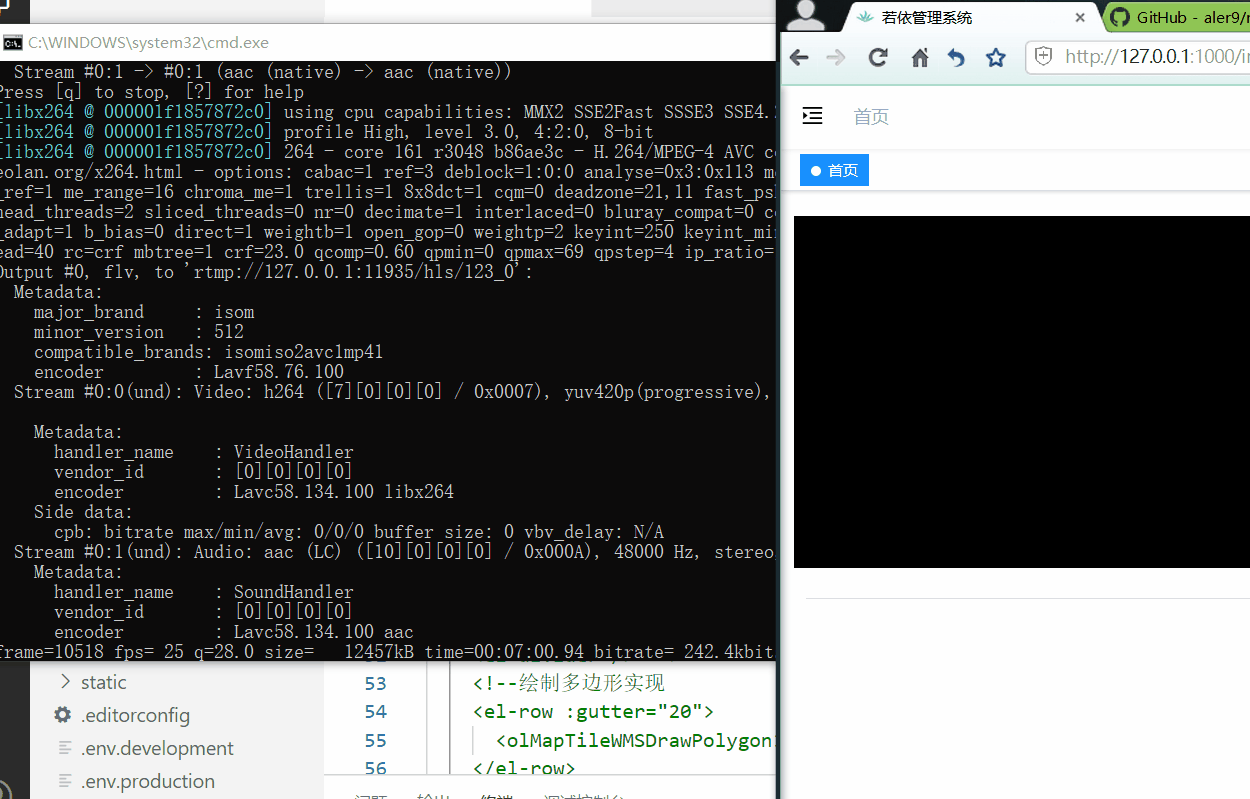Screen dimensions: 1250x799
Task: Switch to the 若依管理系统 browser tab
Action: pyautogui.click(x=926, y=17)
